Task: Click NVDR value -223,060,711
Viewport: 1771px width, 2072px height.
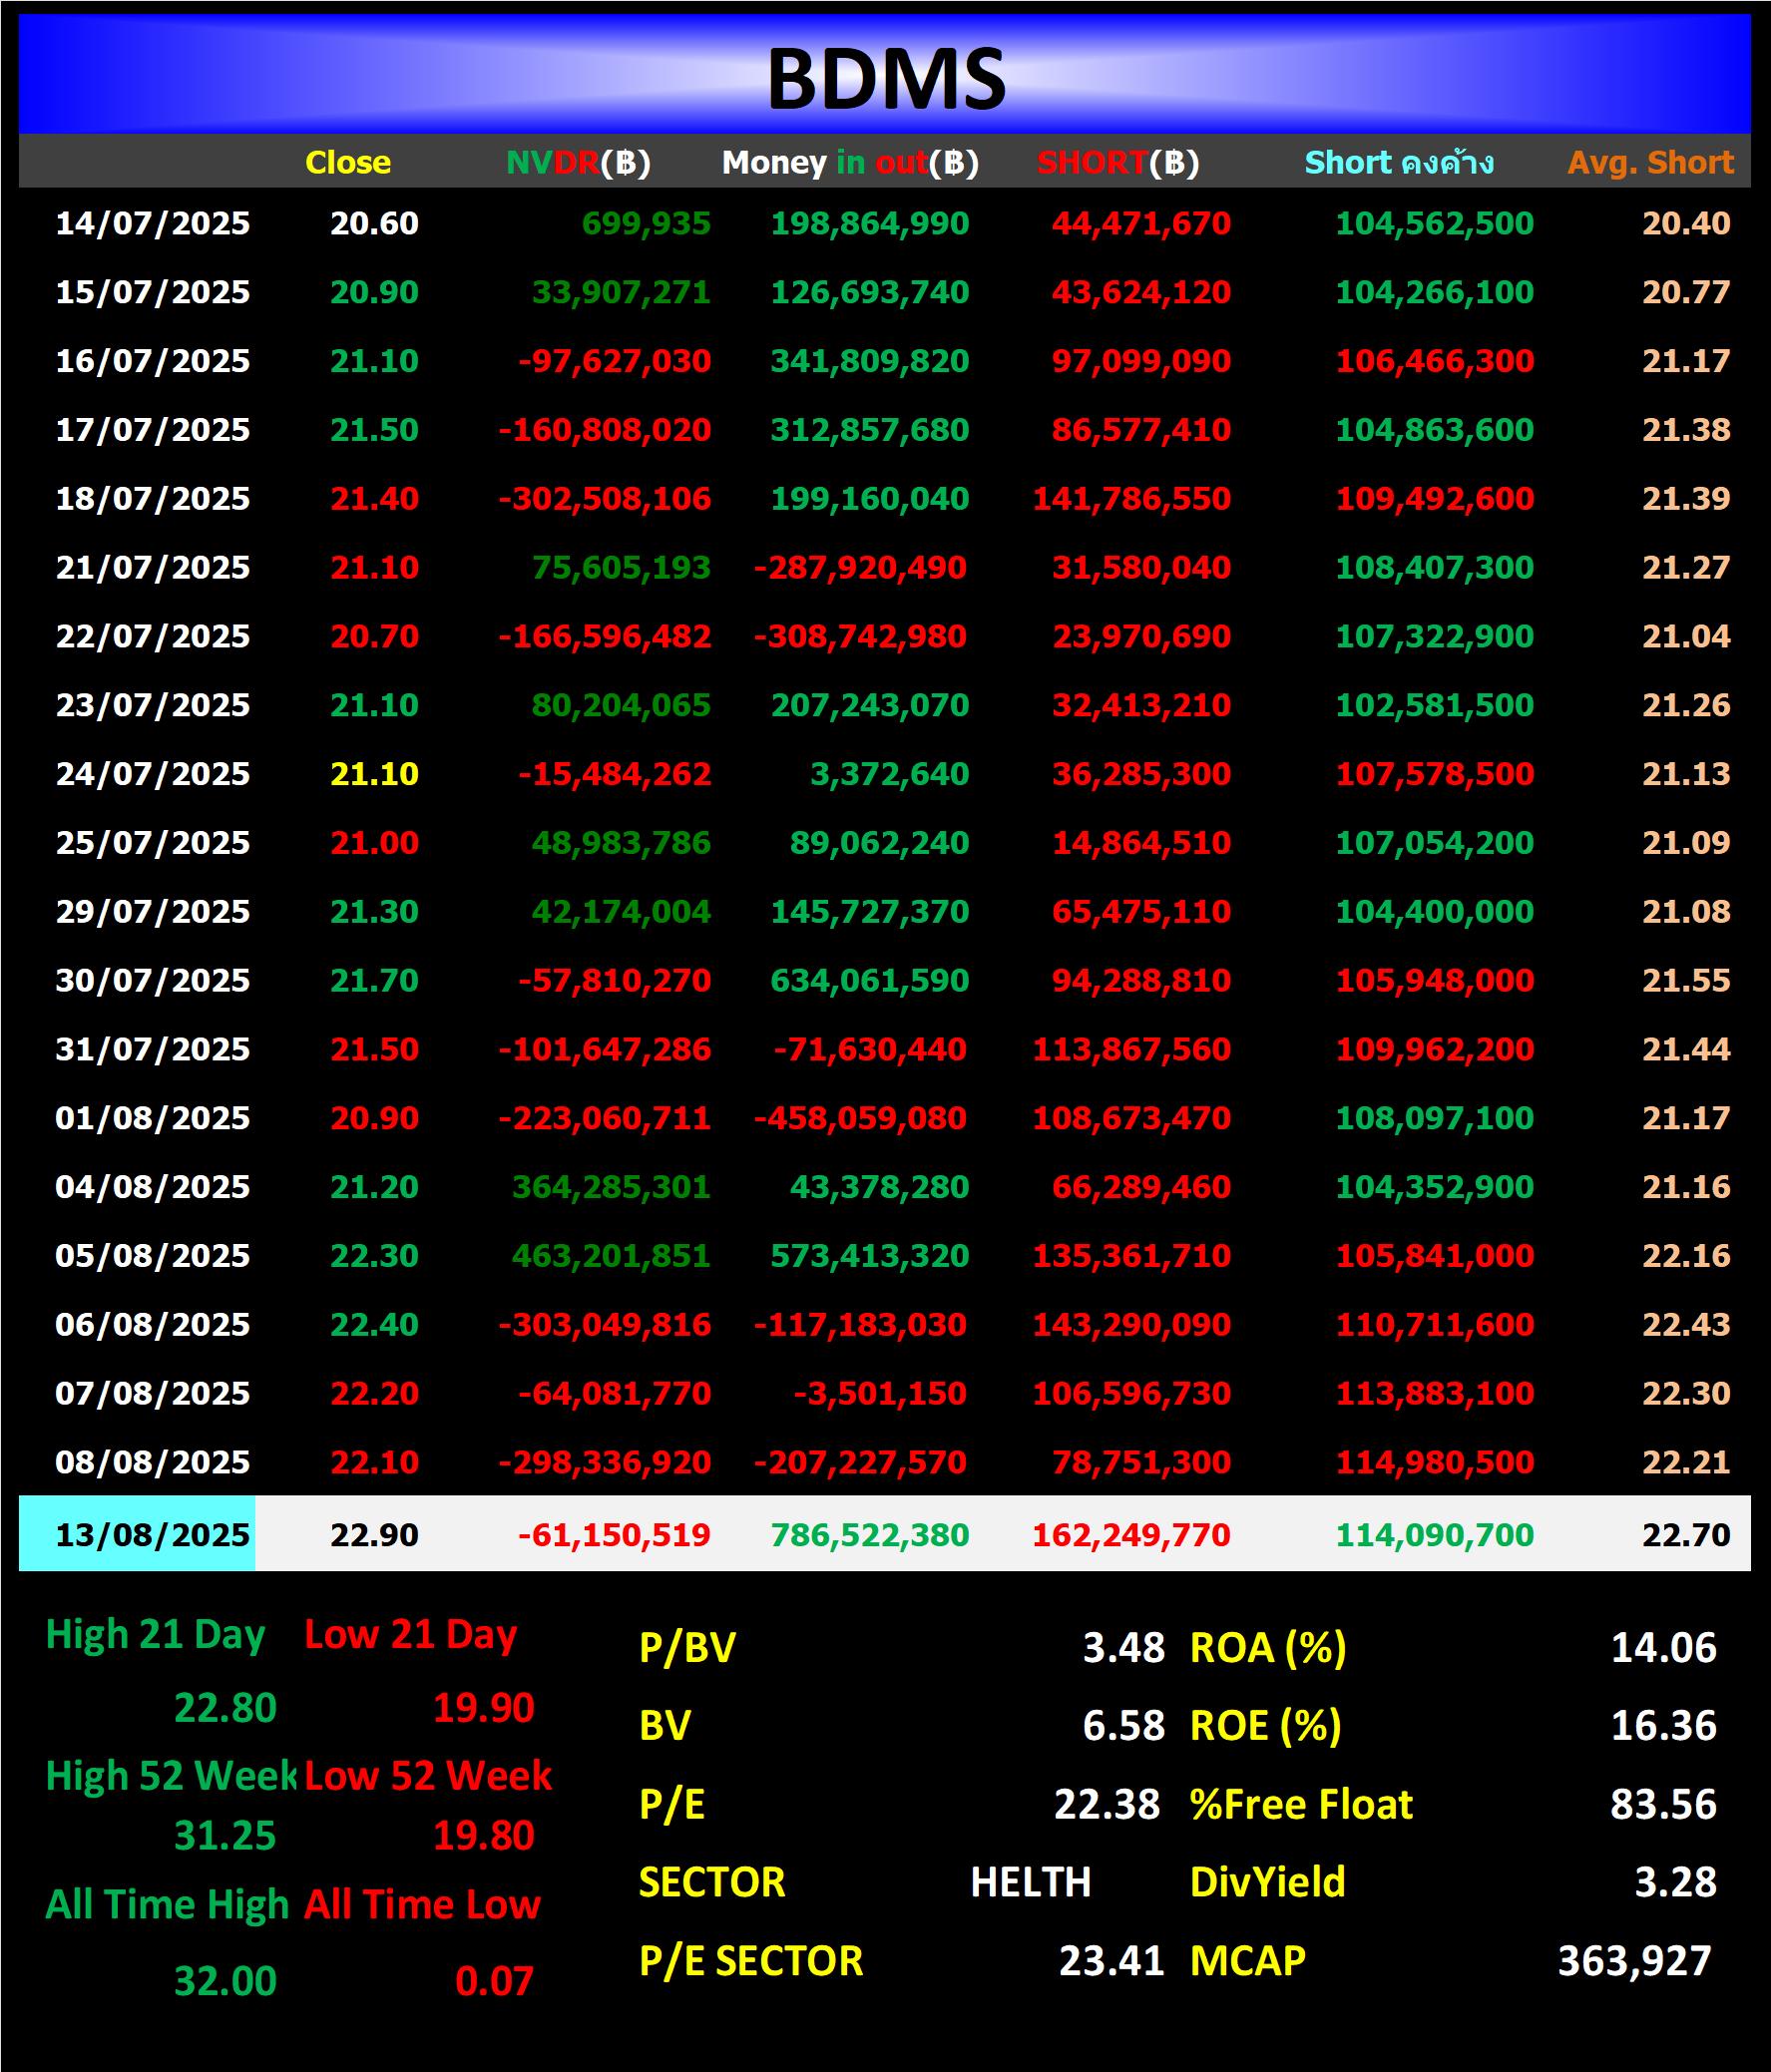Action: [605, 1118]
